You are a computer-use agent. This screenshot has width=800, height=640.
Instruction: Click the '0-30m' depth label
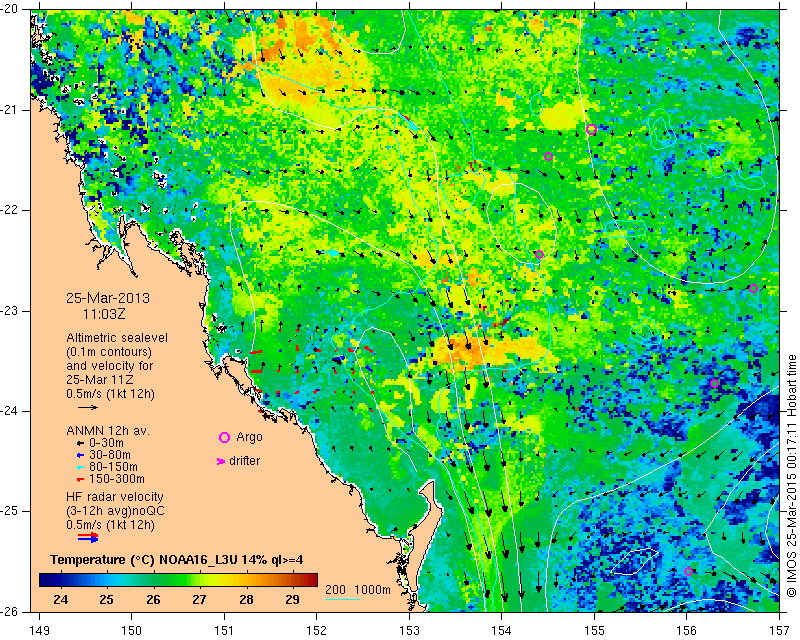click(106, 443)
